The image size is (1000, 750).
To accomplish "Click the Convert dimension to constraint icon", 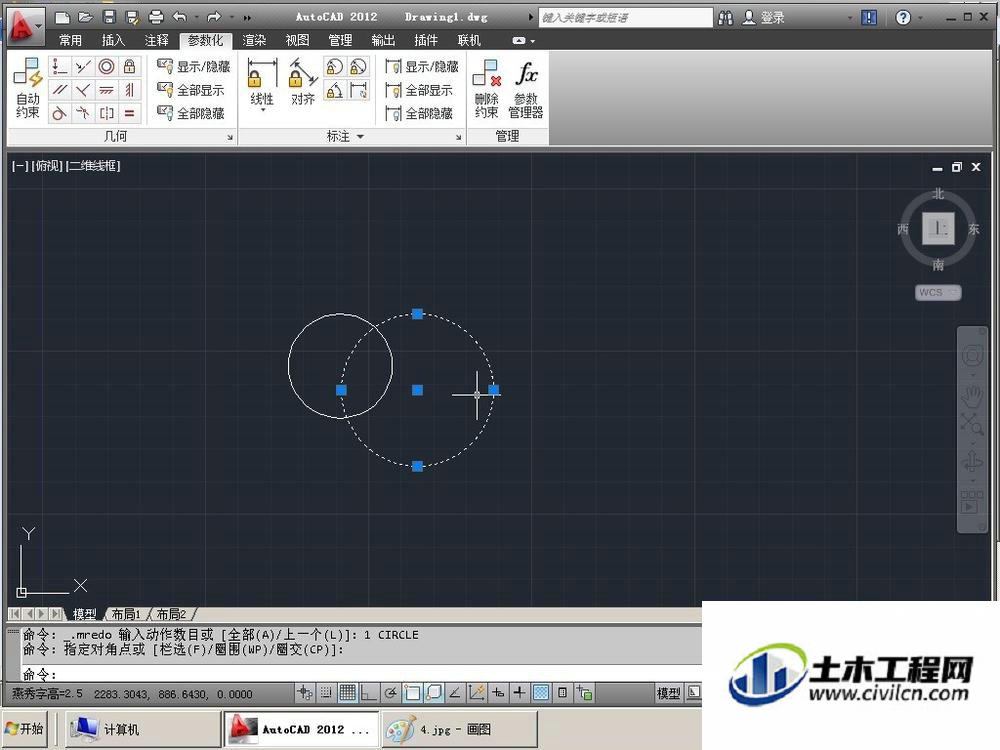I will [x=358, y=91].
